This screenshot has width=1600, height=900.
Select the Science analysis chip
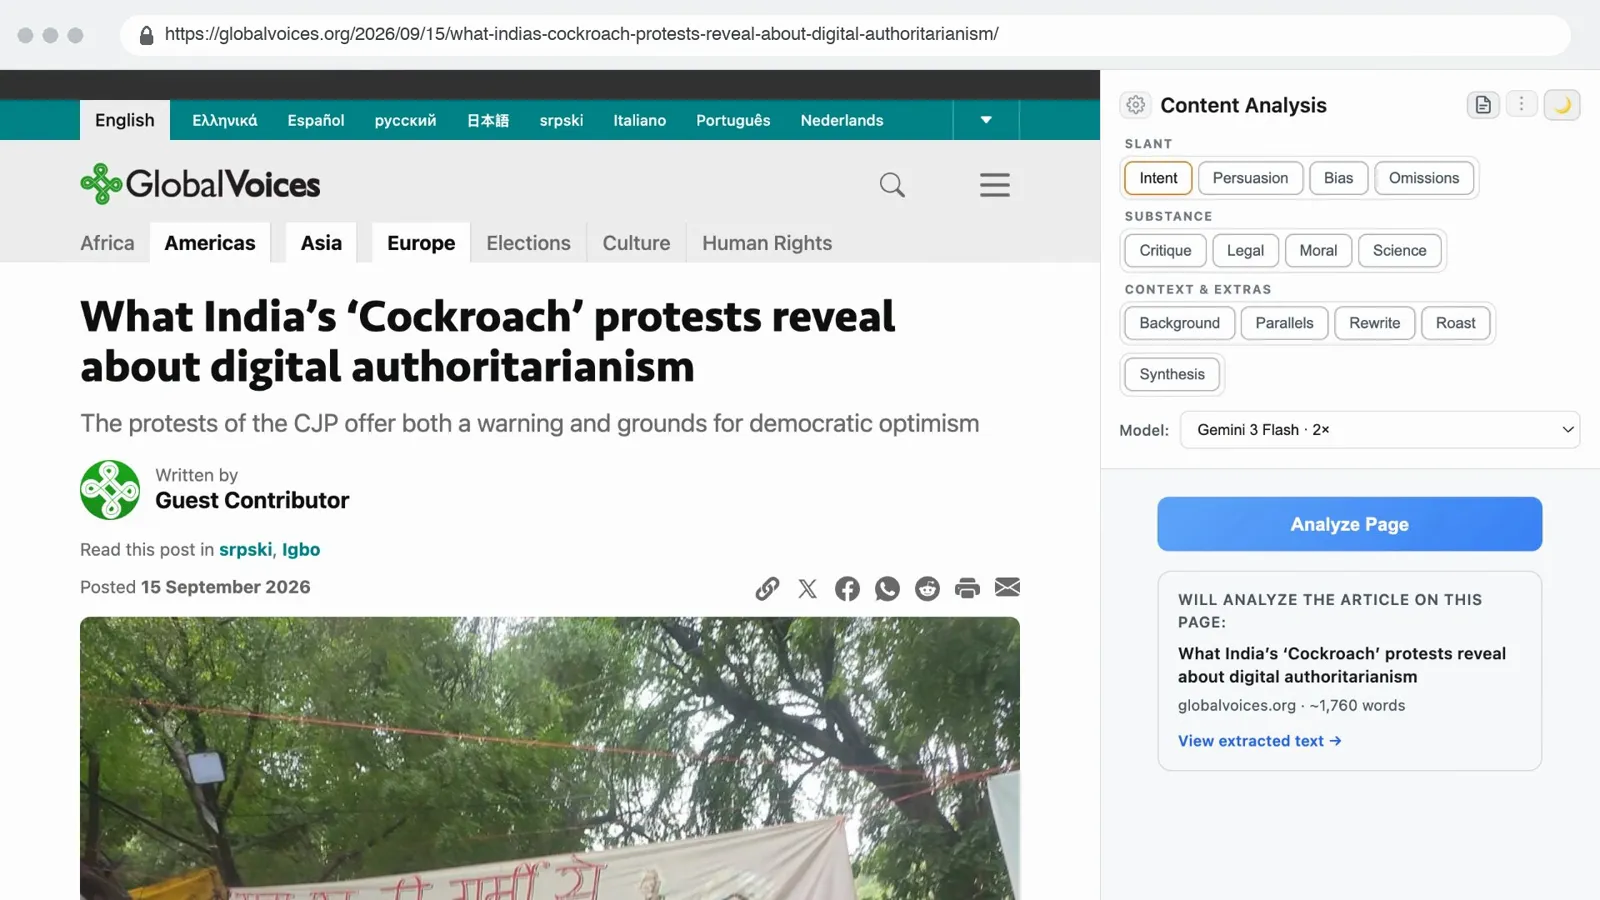pyautogui.click(x=1399, y=251)
